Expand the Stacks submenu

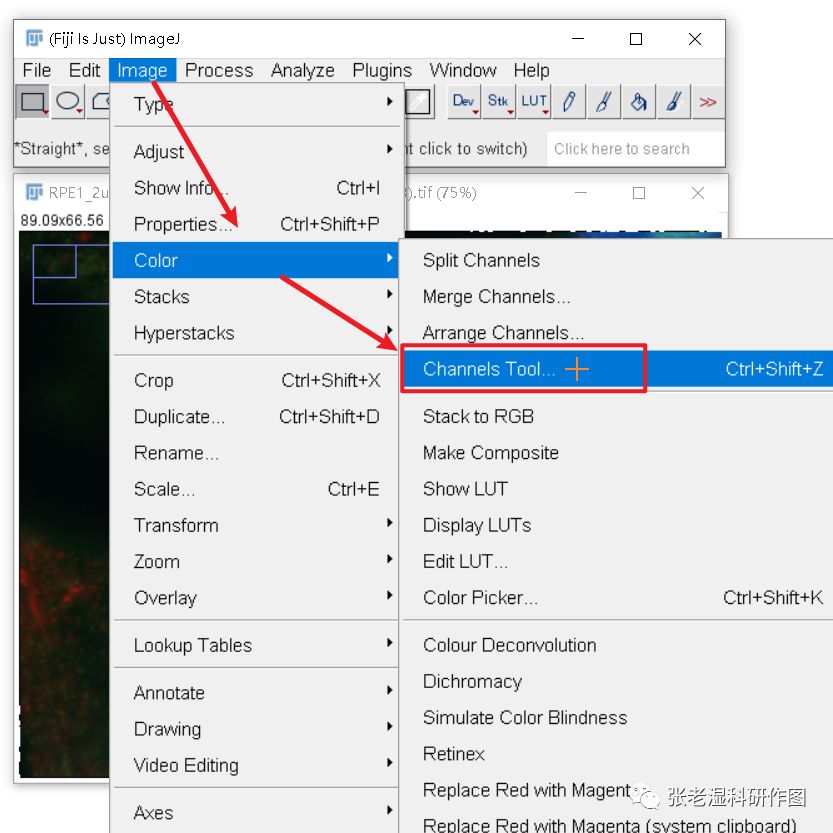(x=256, y=296)
